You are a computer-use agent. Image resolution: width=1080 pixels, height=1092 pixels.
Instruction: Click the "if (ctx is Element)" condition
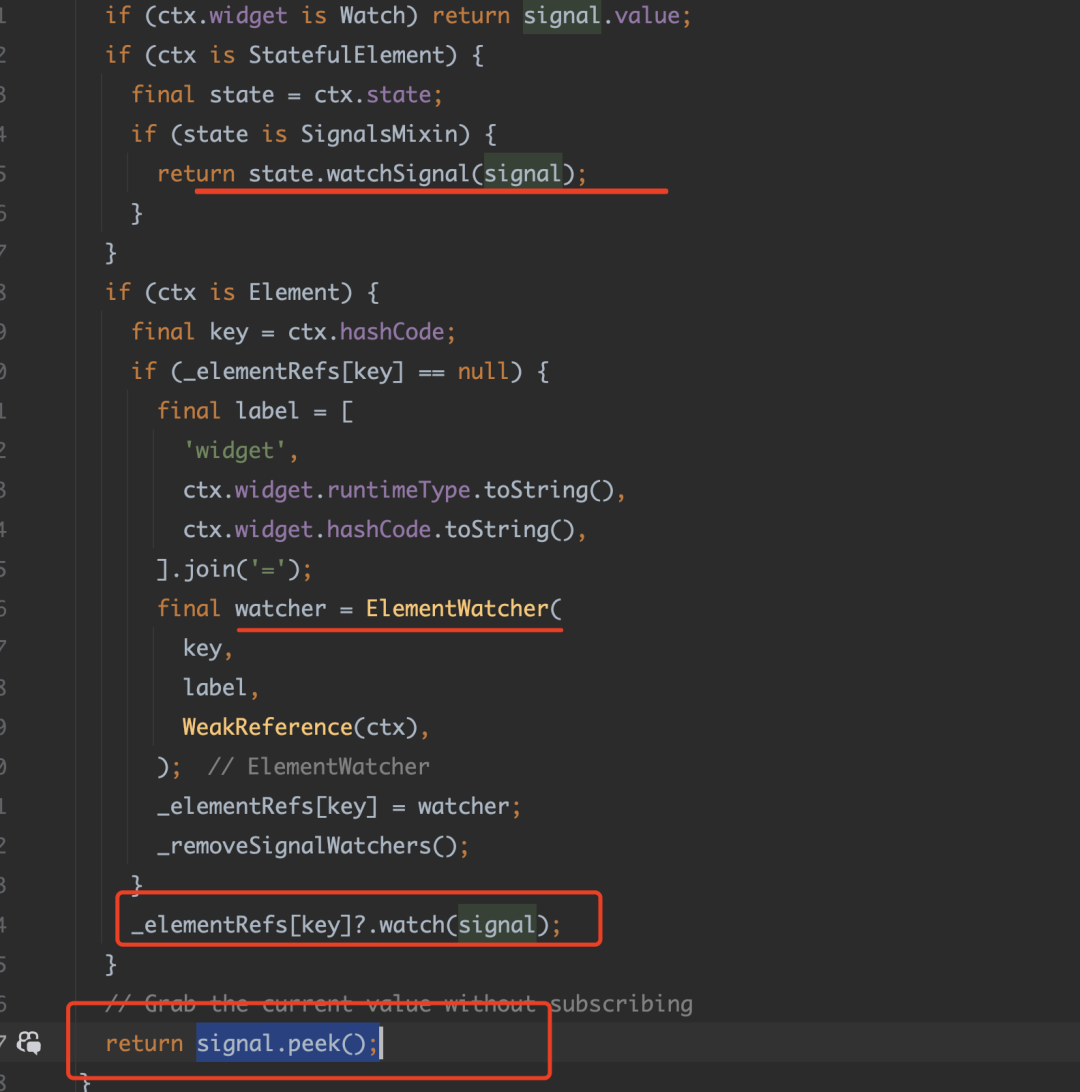(238, 292)
